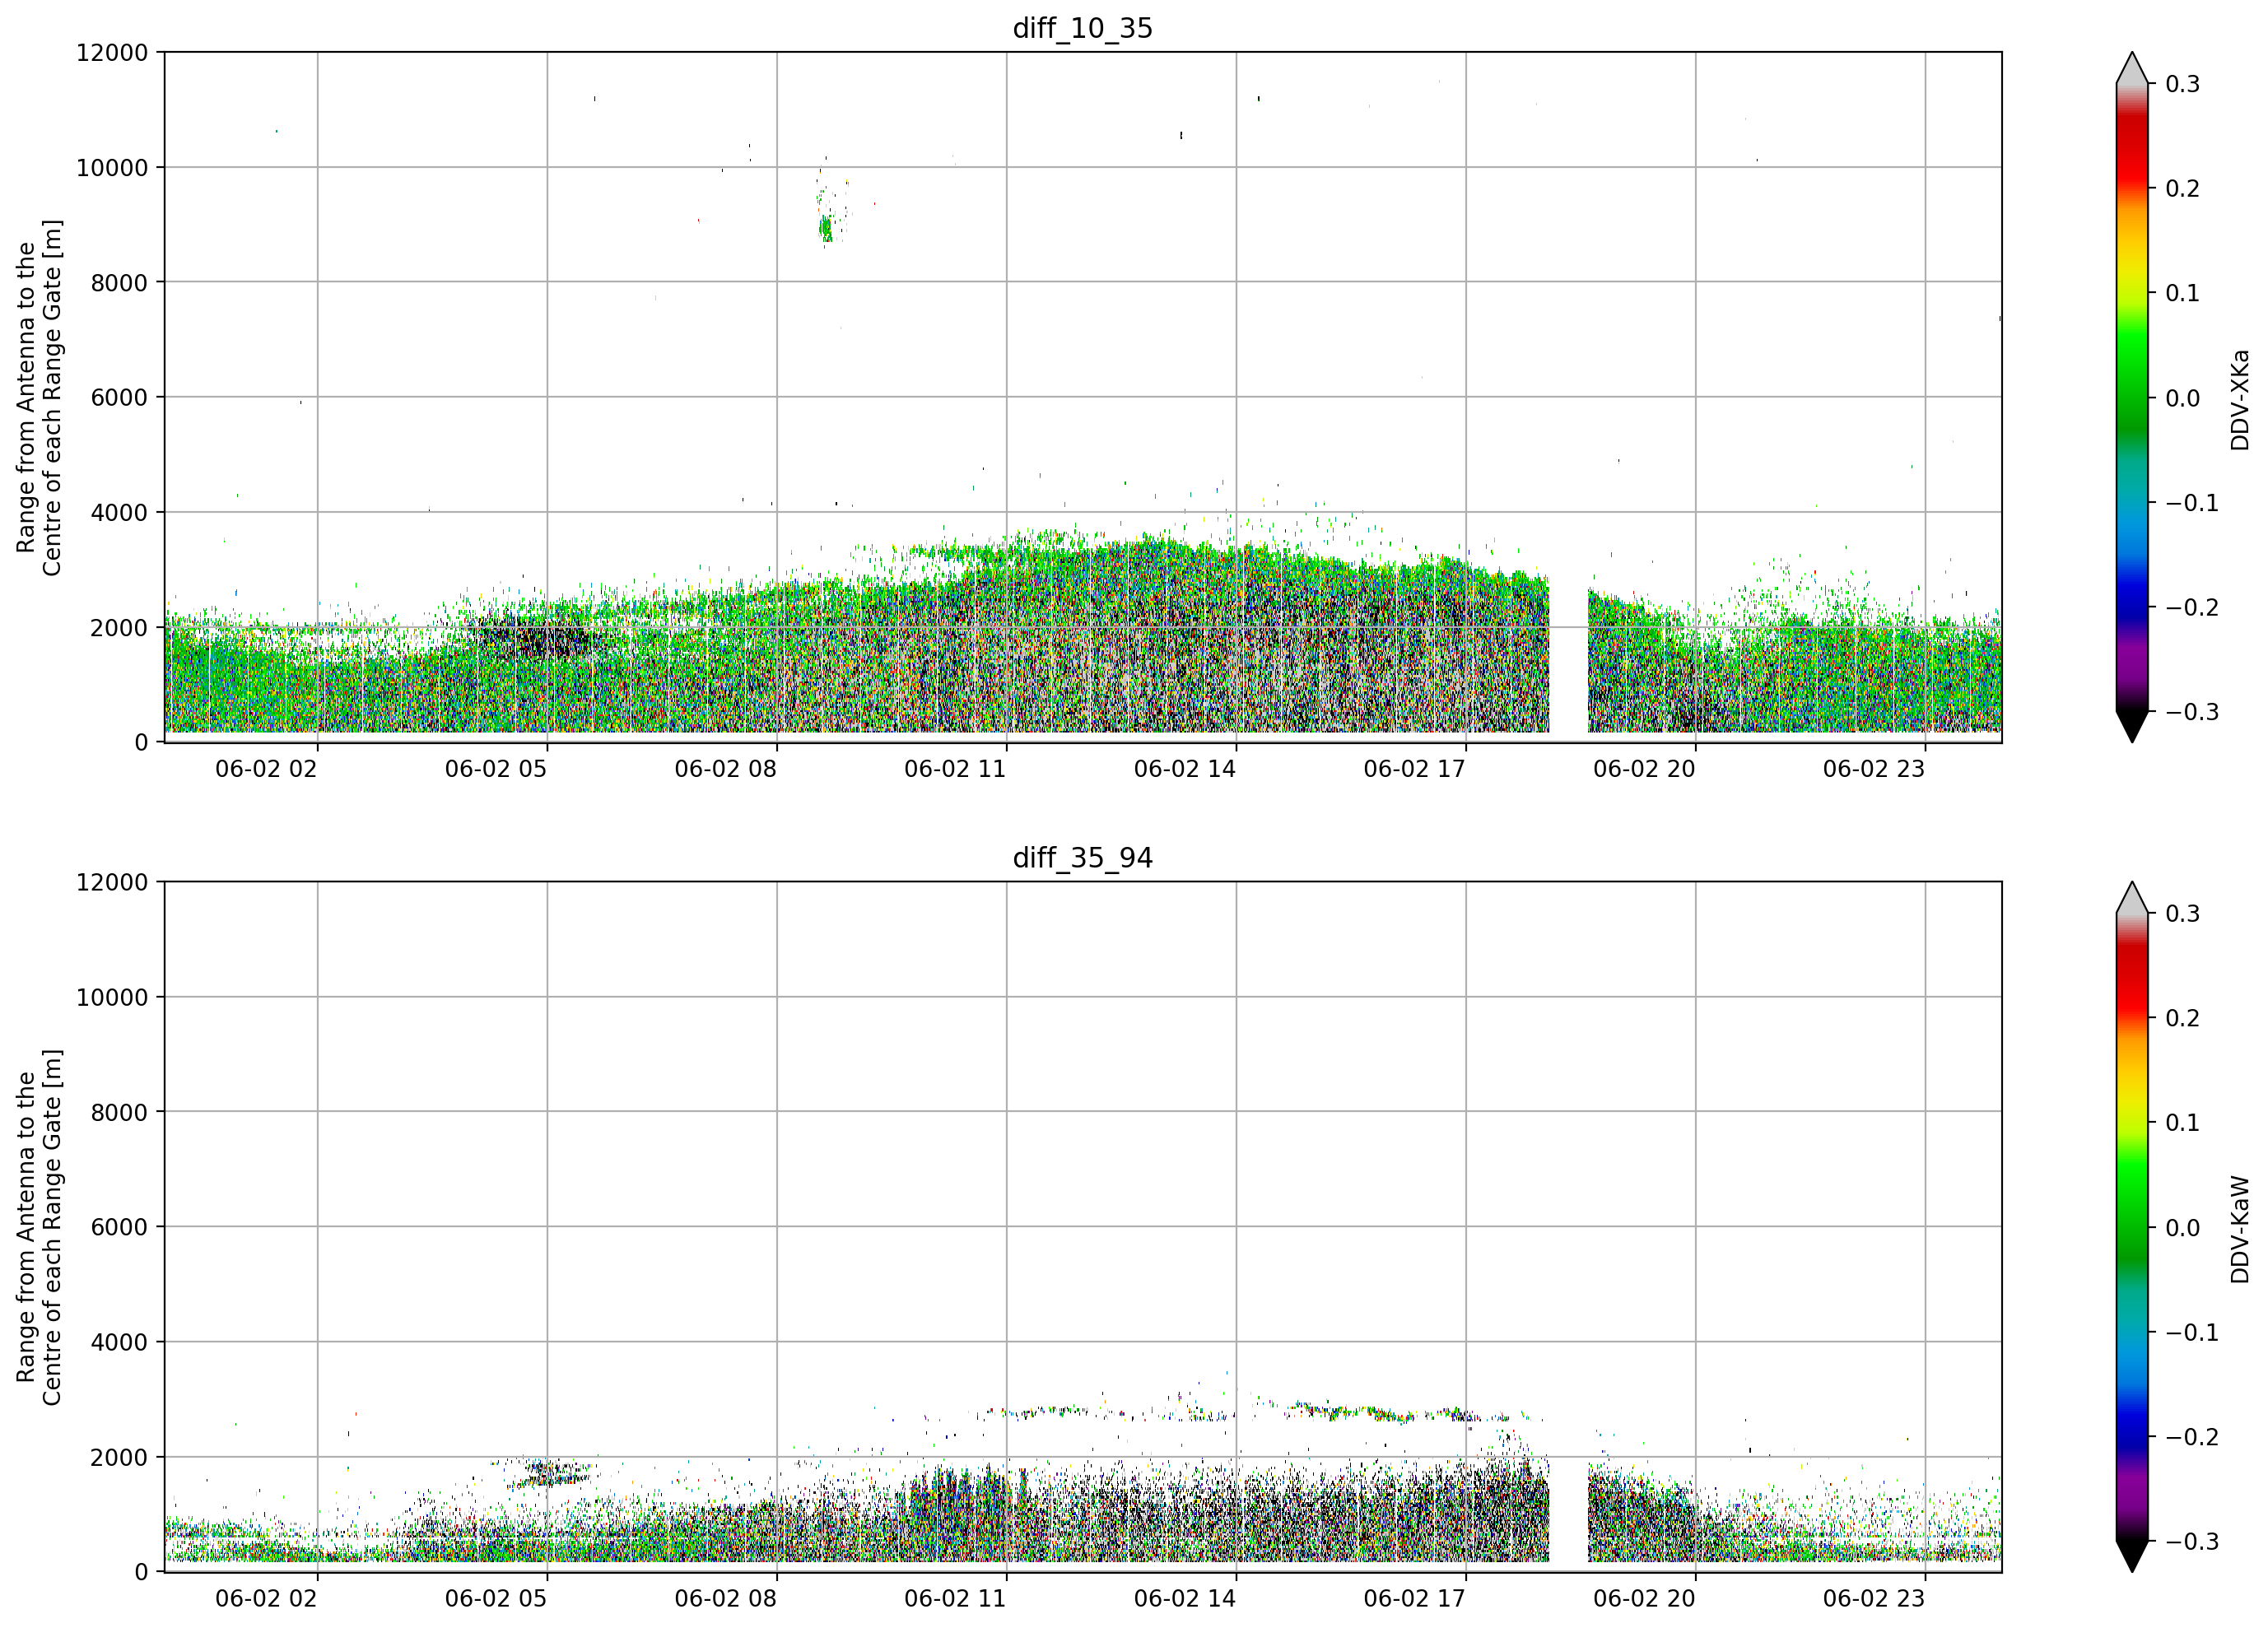Click the DDV-KaW colorbar gradient
The height and width of the screenshot is (1628, 2268).
[2132, 1227]
